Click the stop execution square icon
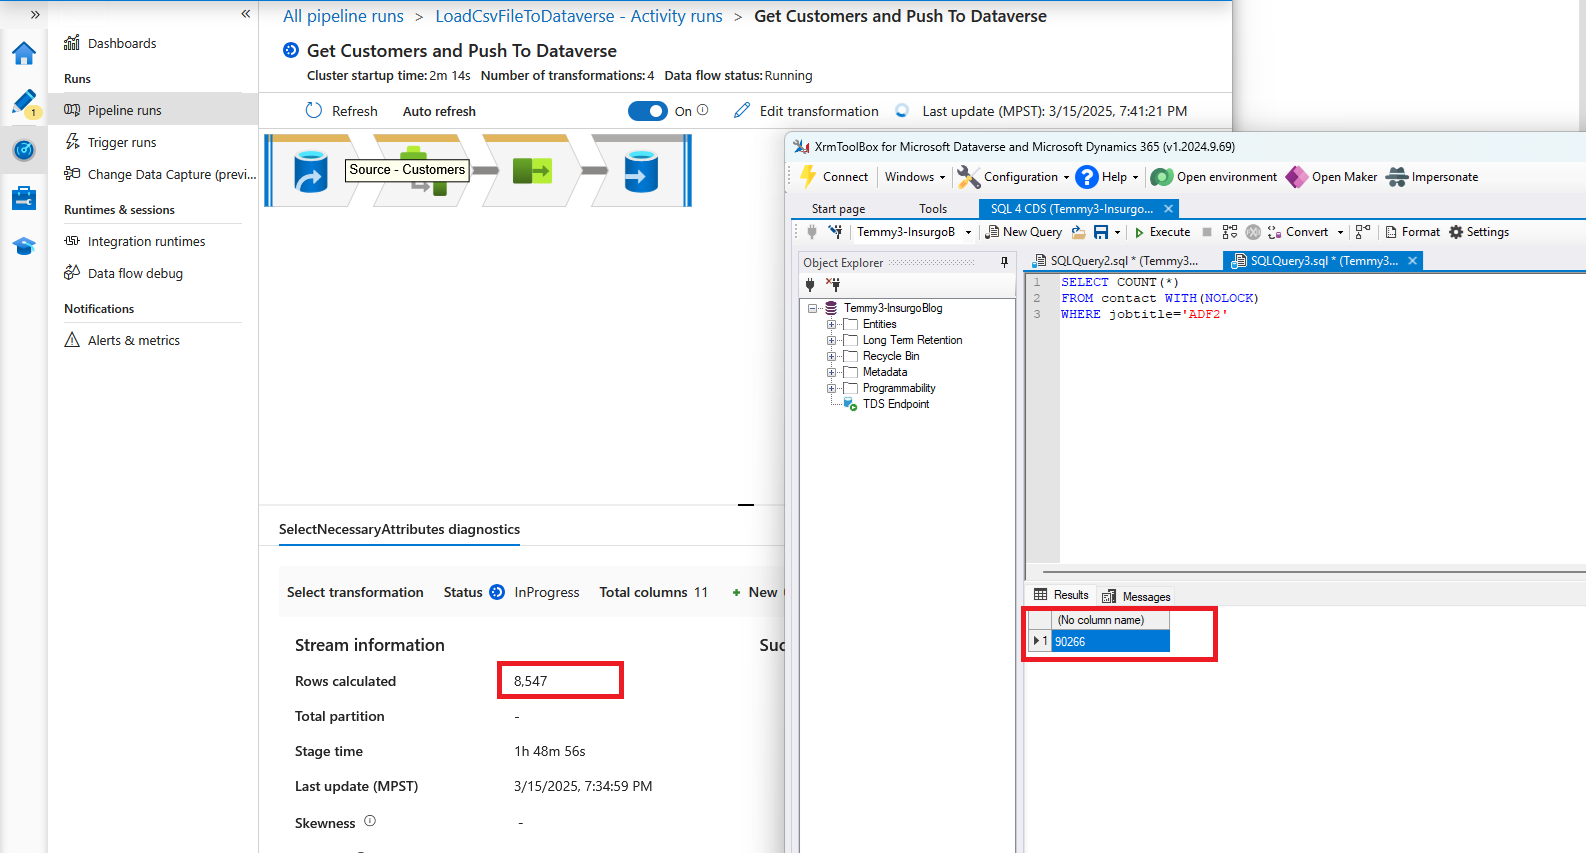Viewport: 1586px width, 853px height. click(x=1207, y=232)
